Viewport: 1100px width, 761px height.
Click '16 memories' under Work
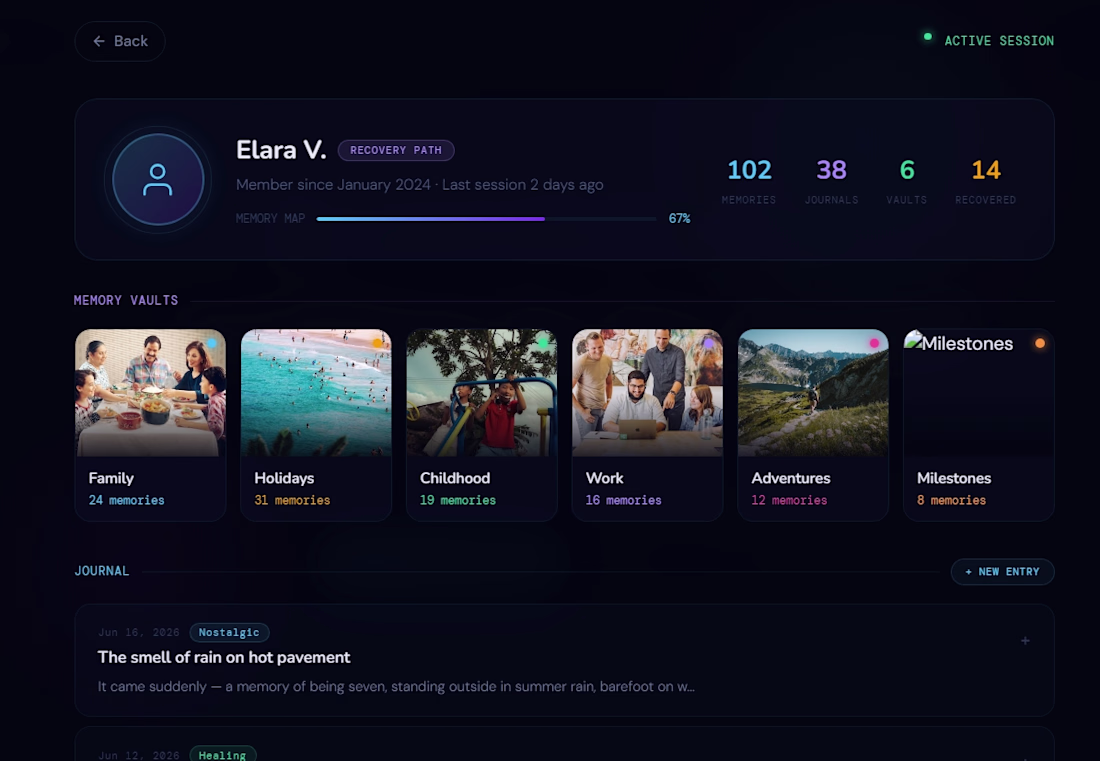(623, 500)
